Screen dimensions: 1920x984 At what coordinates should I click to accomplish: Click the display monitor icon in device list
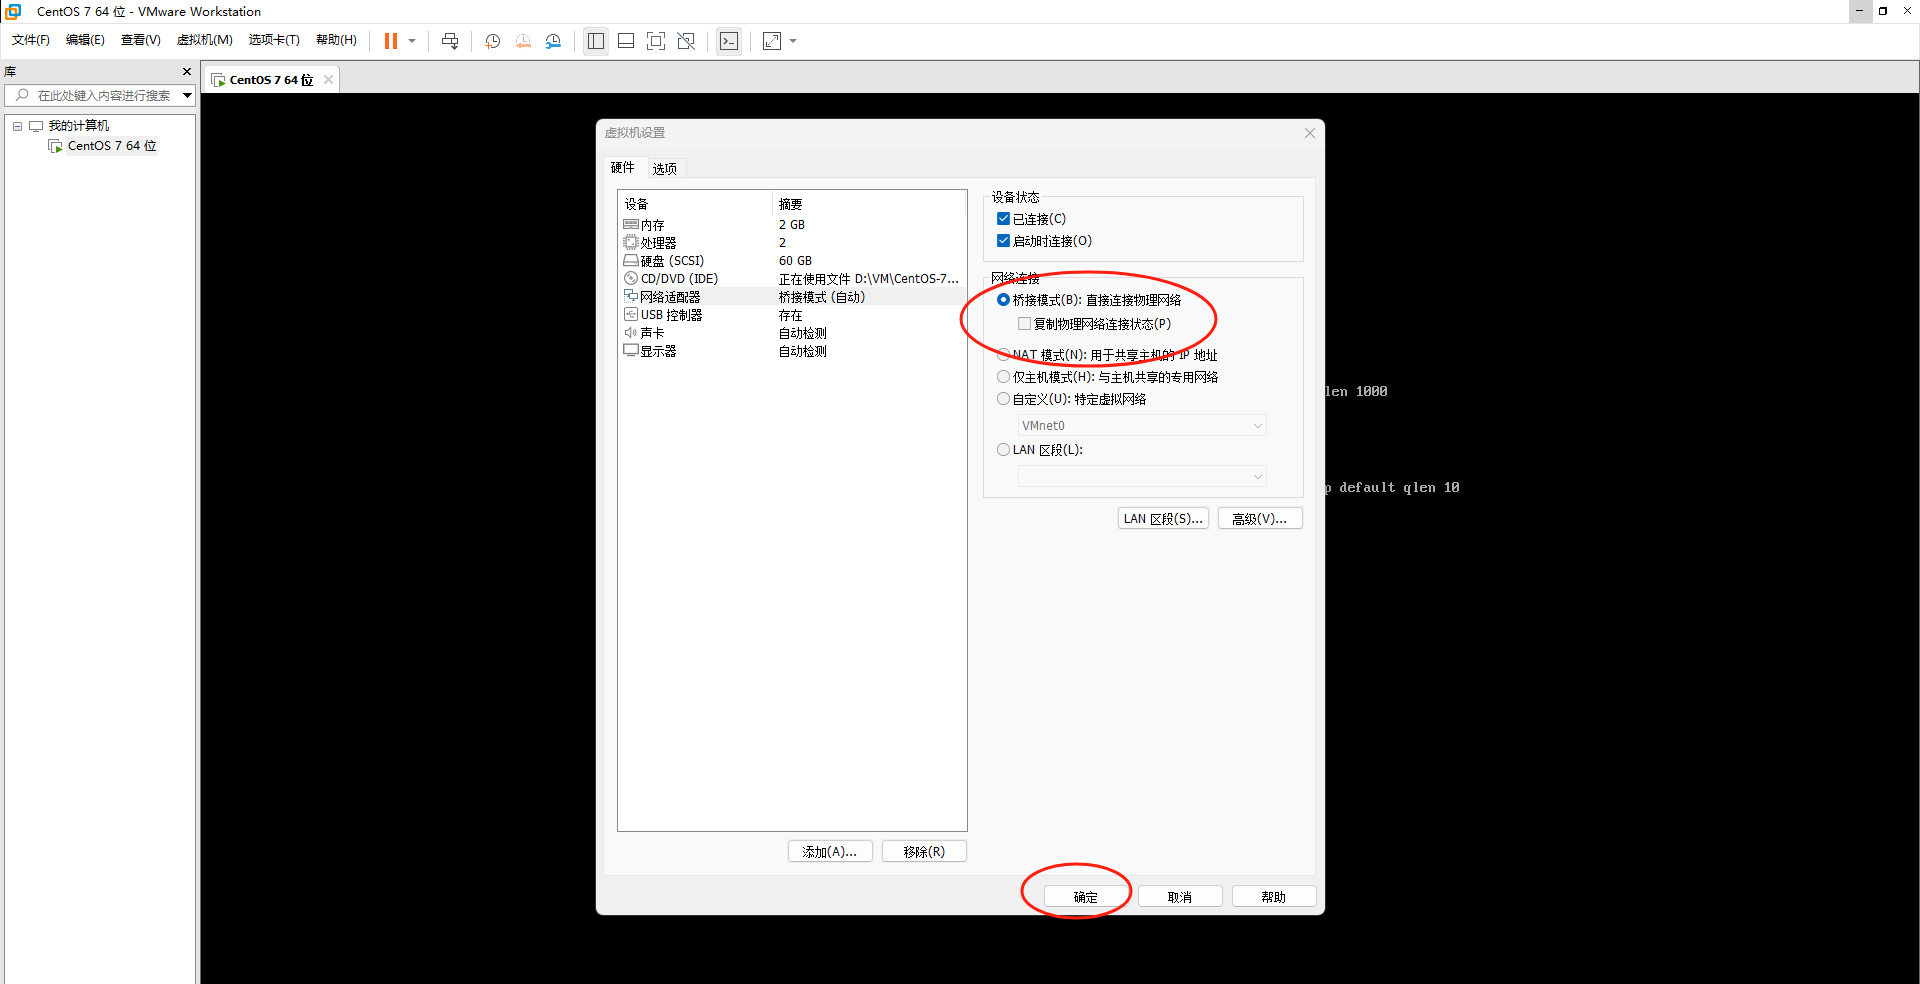coord(631,351)
